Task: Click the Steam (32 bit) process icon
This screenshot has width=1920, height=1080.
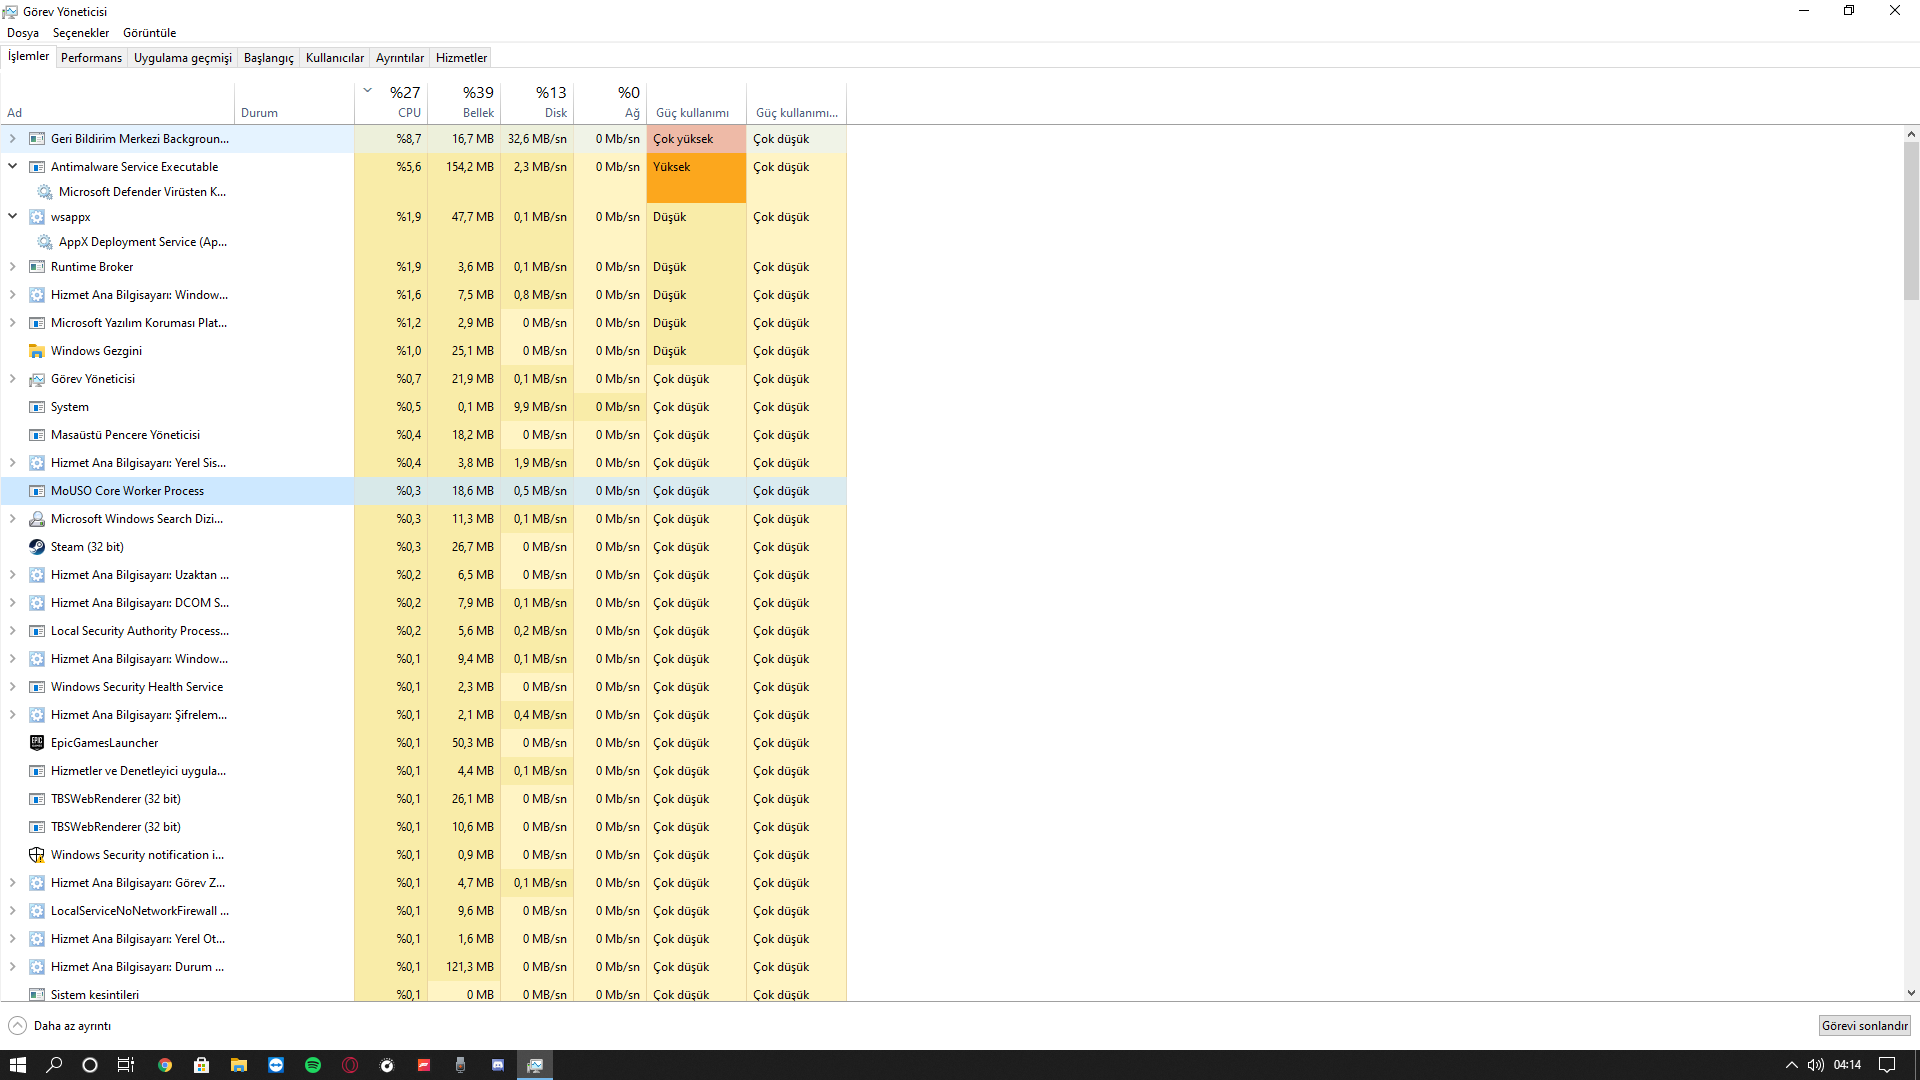Action: point(37,547)
